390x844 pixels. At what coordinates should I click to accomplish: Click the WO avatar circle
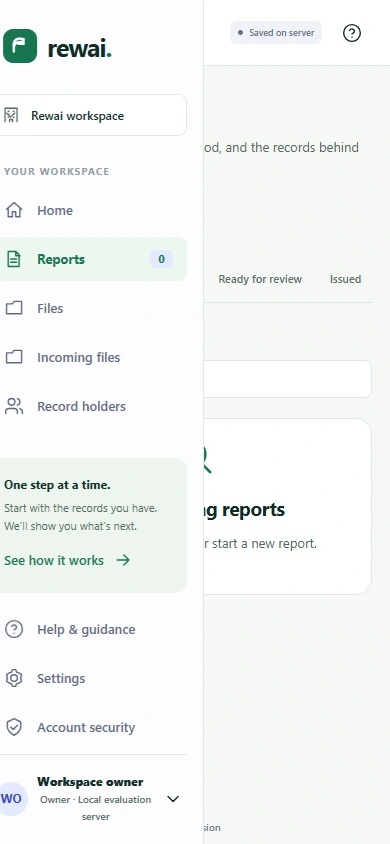point(12,799)
